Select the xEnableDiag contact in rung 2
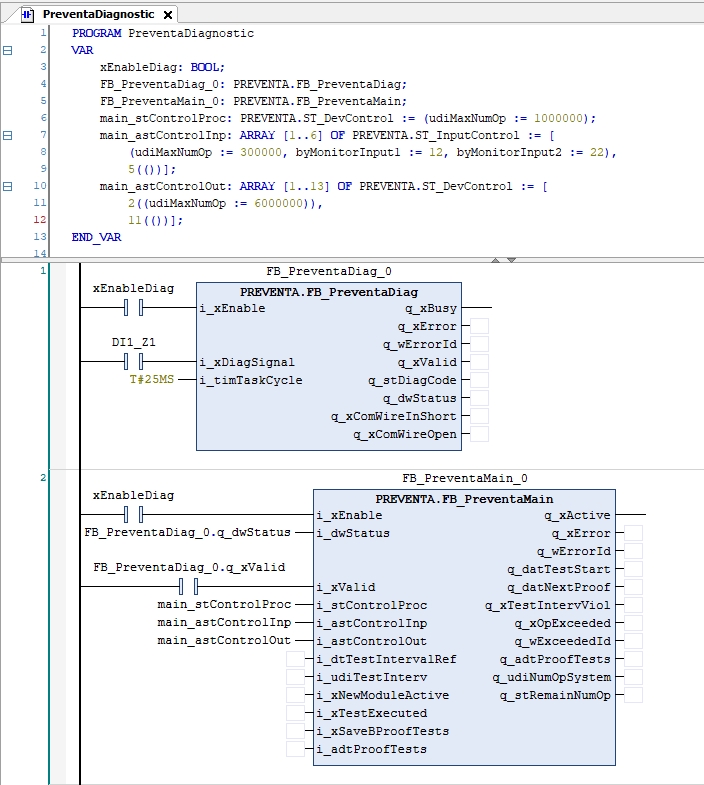This screenshot has width=704, height=785. coord(134,514)
